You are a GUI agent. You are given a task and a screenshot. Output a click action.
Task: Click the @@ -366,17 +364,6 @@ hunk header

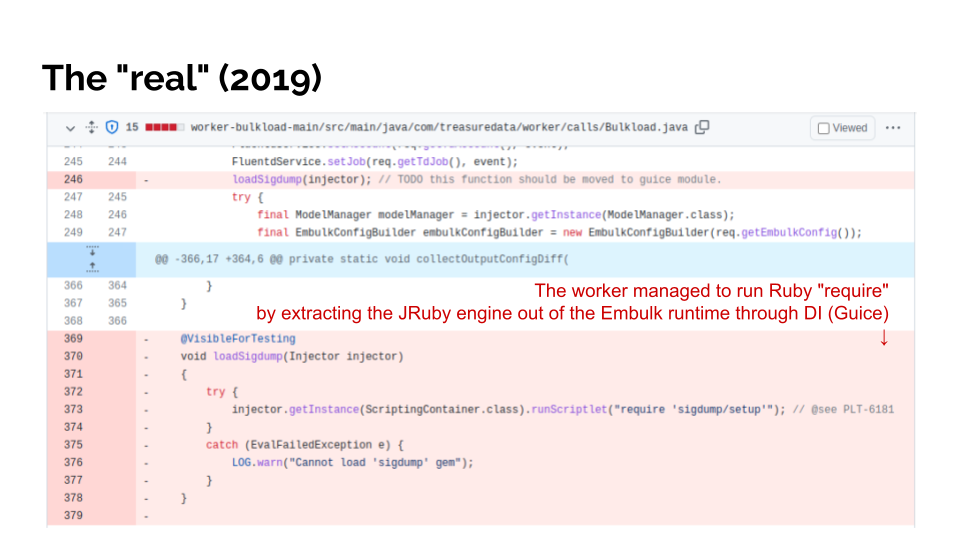pos(361,259)
